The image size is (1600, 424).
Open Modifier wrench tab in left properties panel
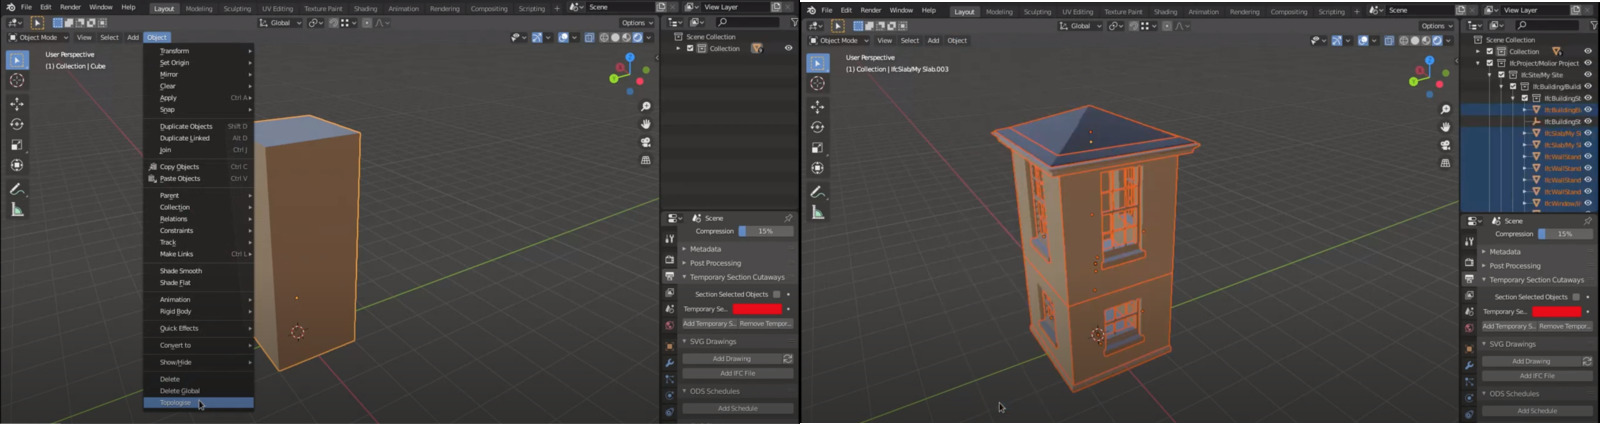[669, 362]
